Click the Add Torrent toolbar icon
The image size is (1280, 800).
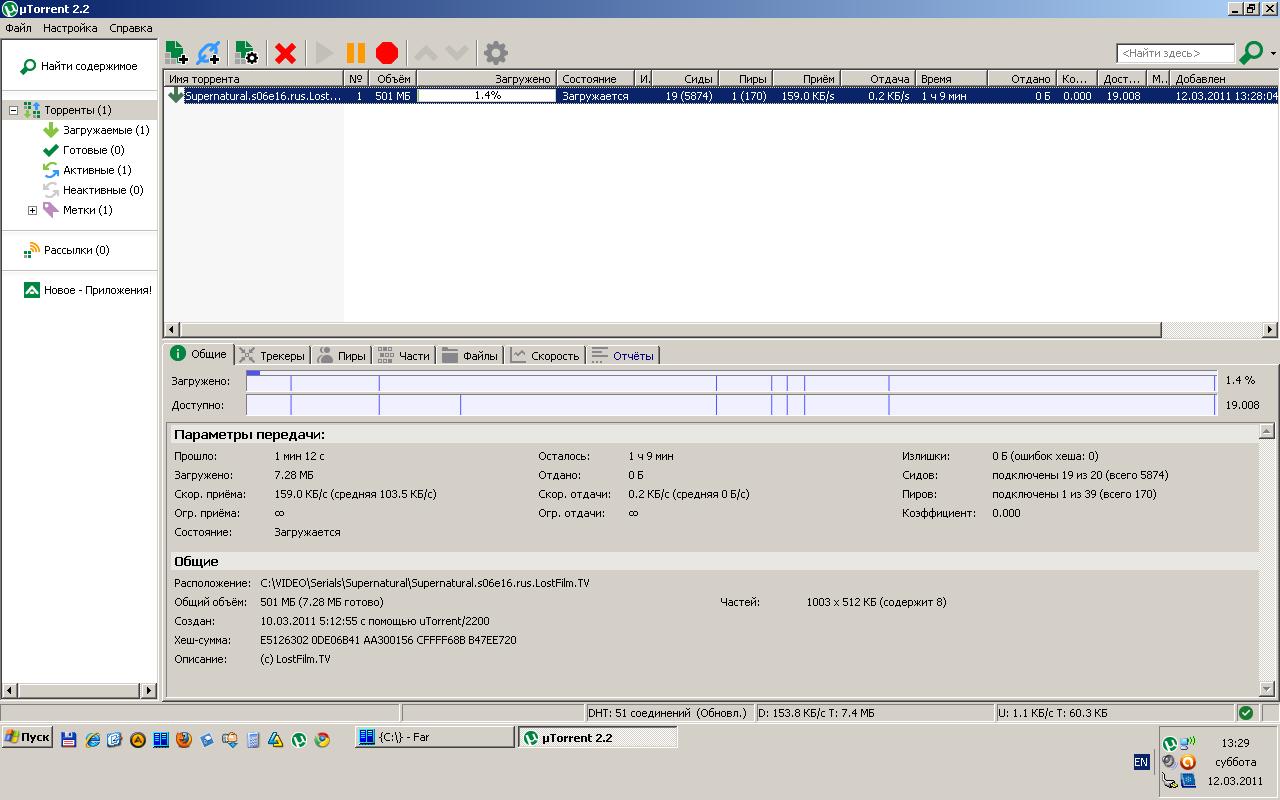coord(176,52)
